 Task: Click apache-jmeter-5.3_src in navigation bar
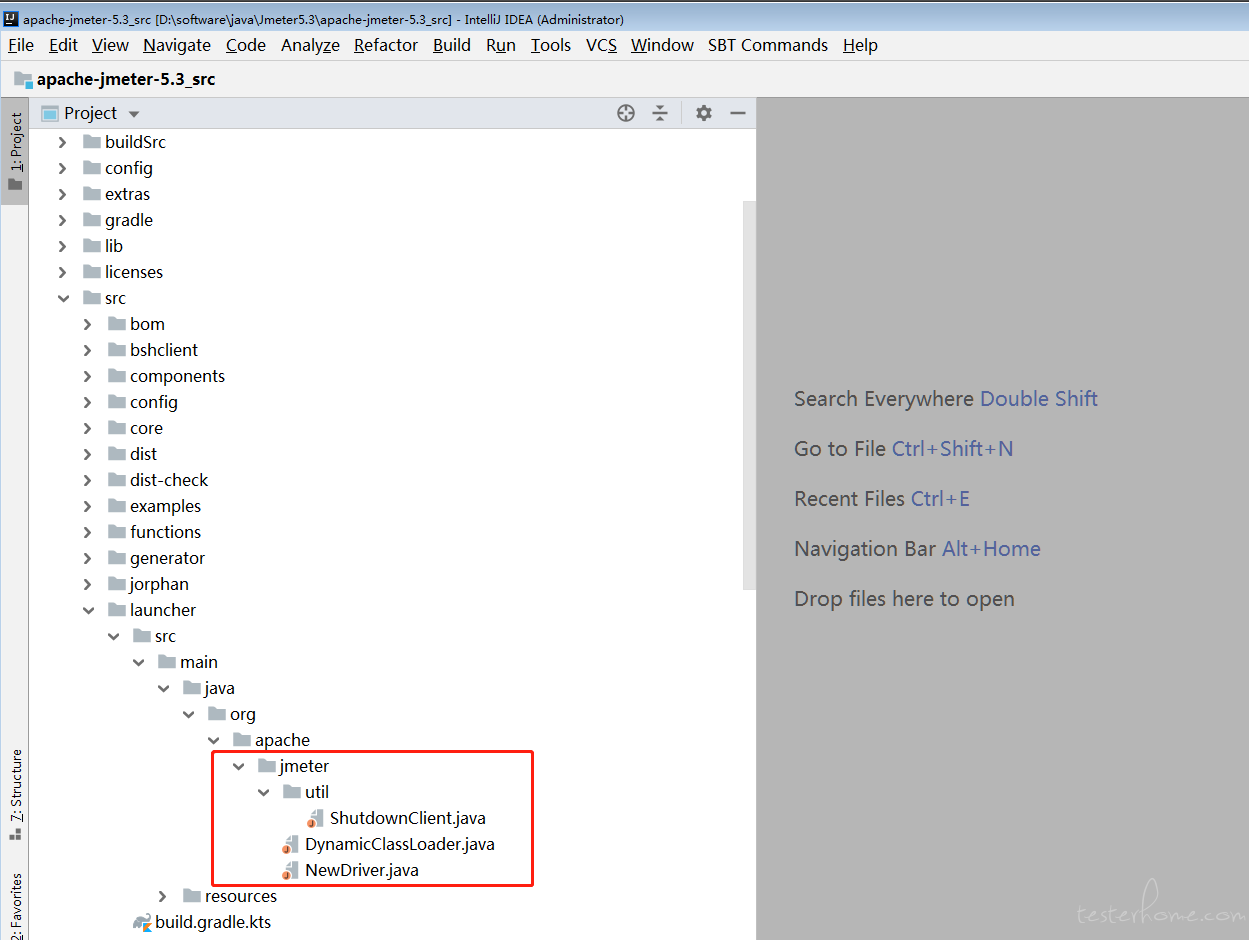[x=126, y=79]
